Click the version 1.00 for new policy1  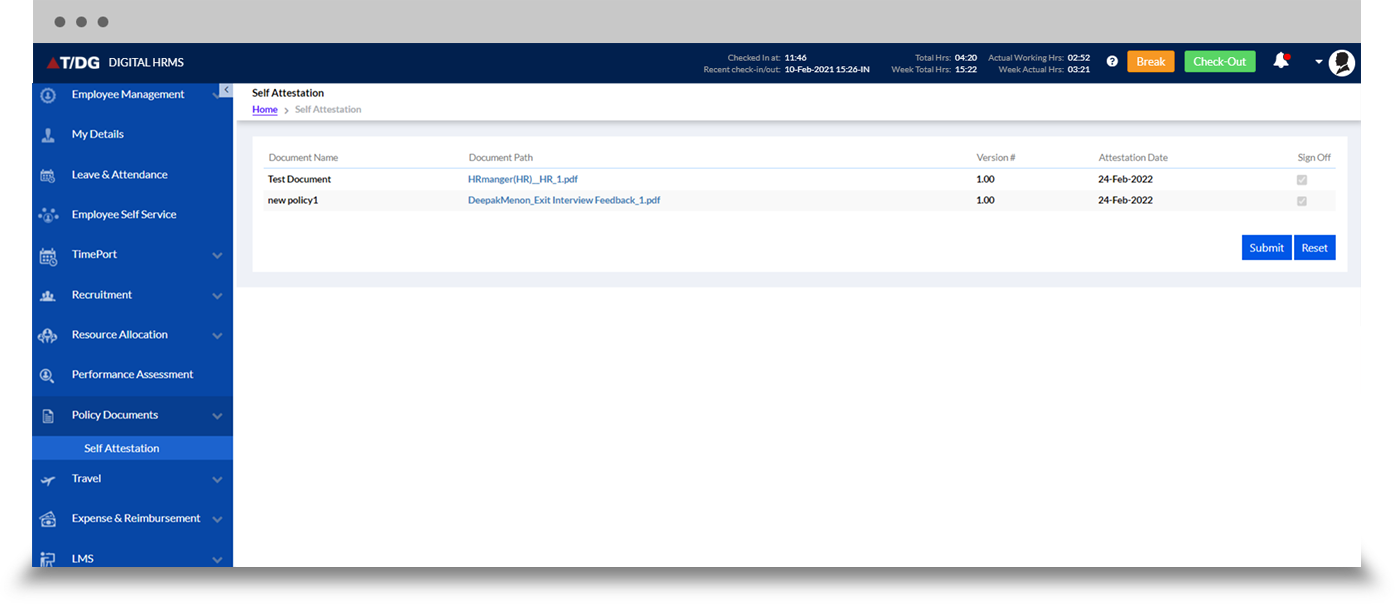click(x=985, y=200)
